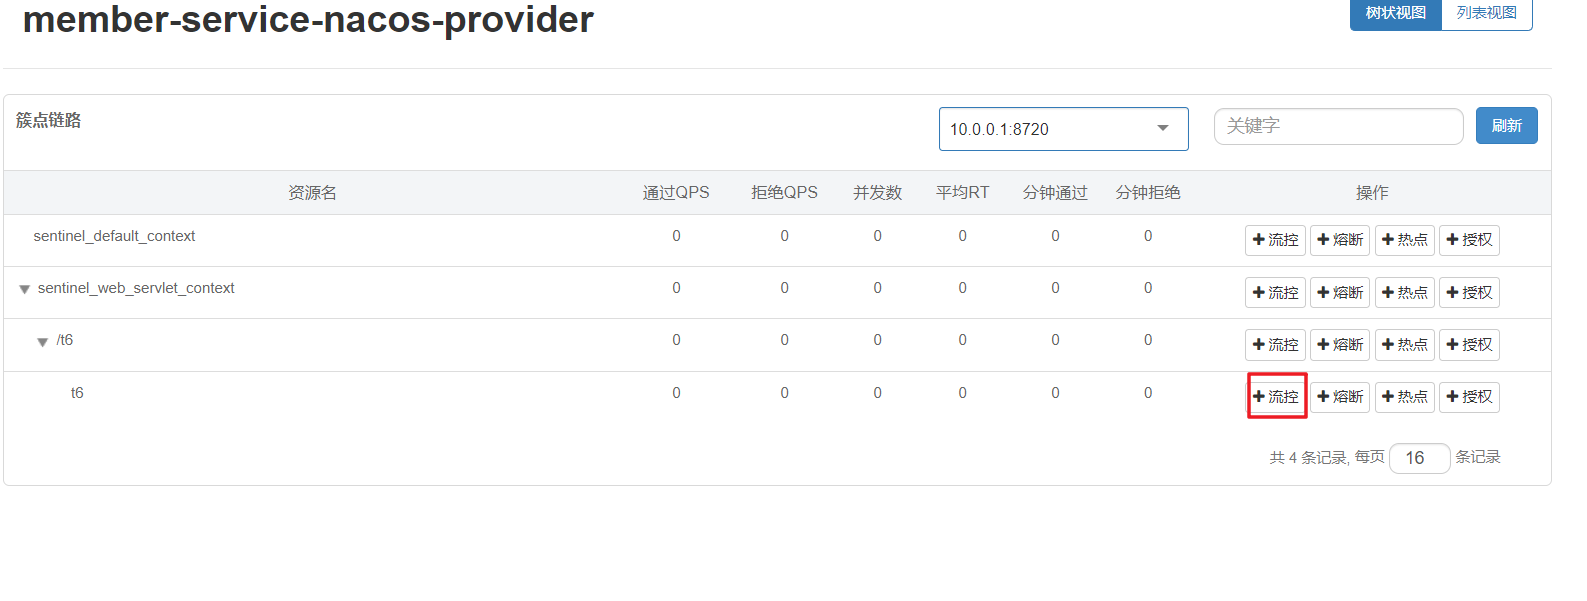Open the 10.0.0.1:8720 machine dropdown

point(1063,129)
